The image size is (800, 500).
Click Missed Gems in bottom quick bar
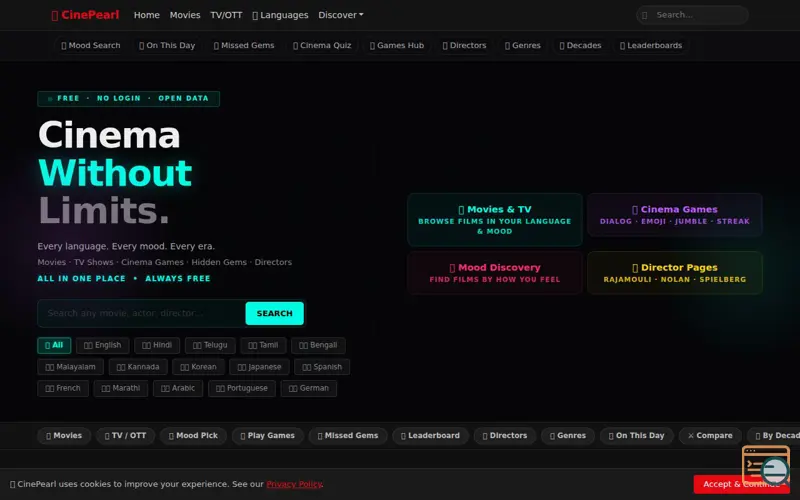(348, 436)
